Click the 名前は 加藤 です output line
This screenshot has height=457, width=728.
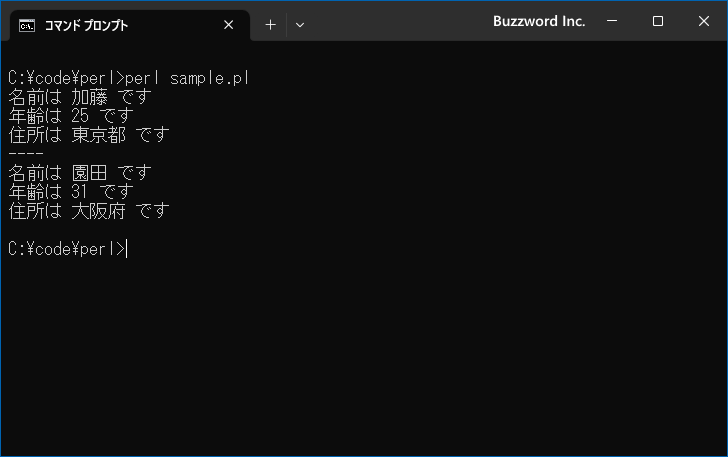[80, 97]
